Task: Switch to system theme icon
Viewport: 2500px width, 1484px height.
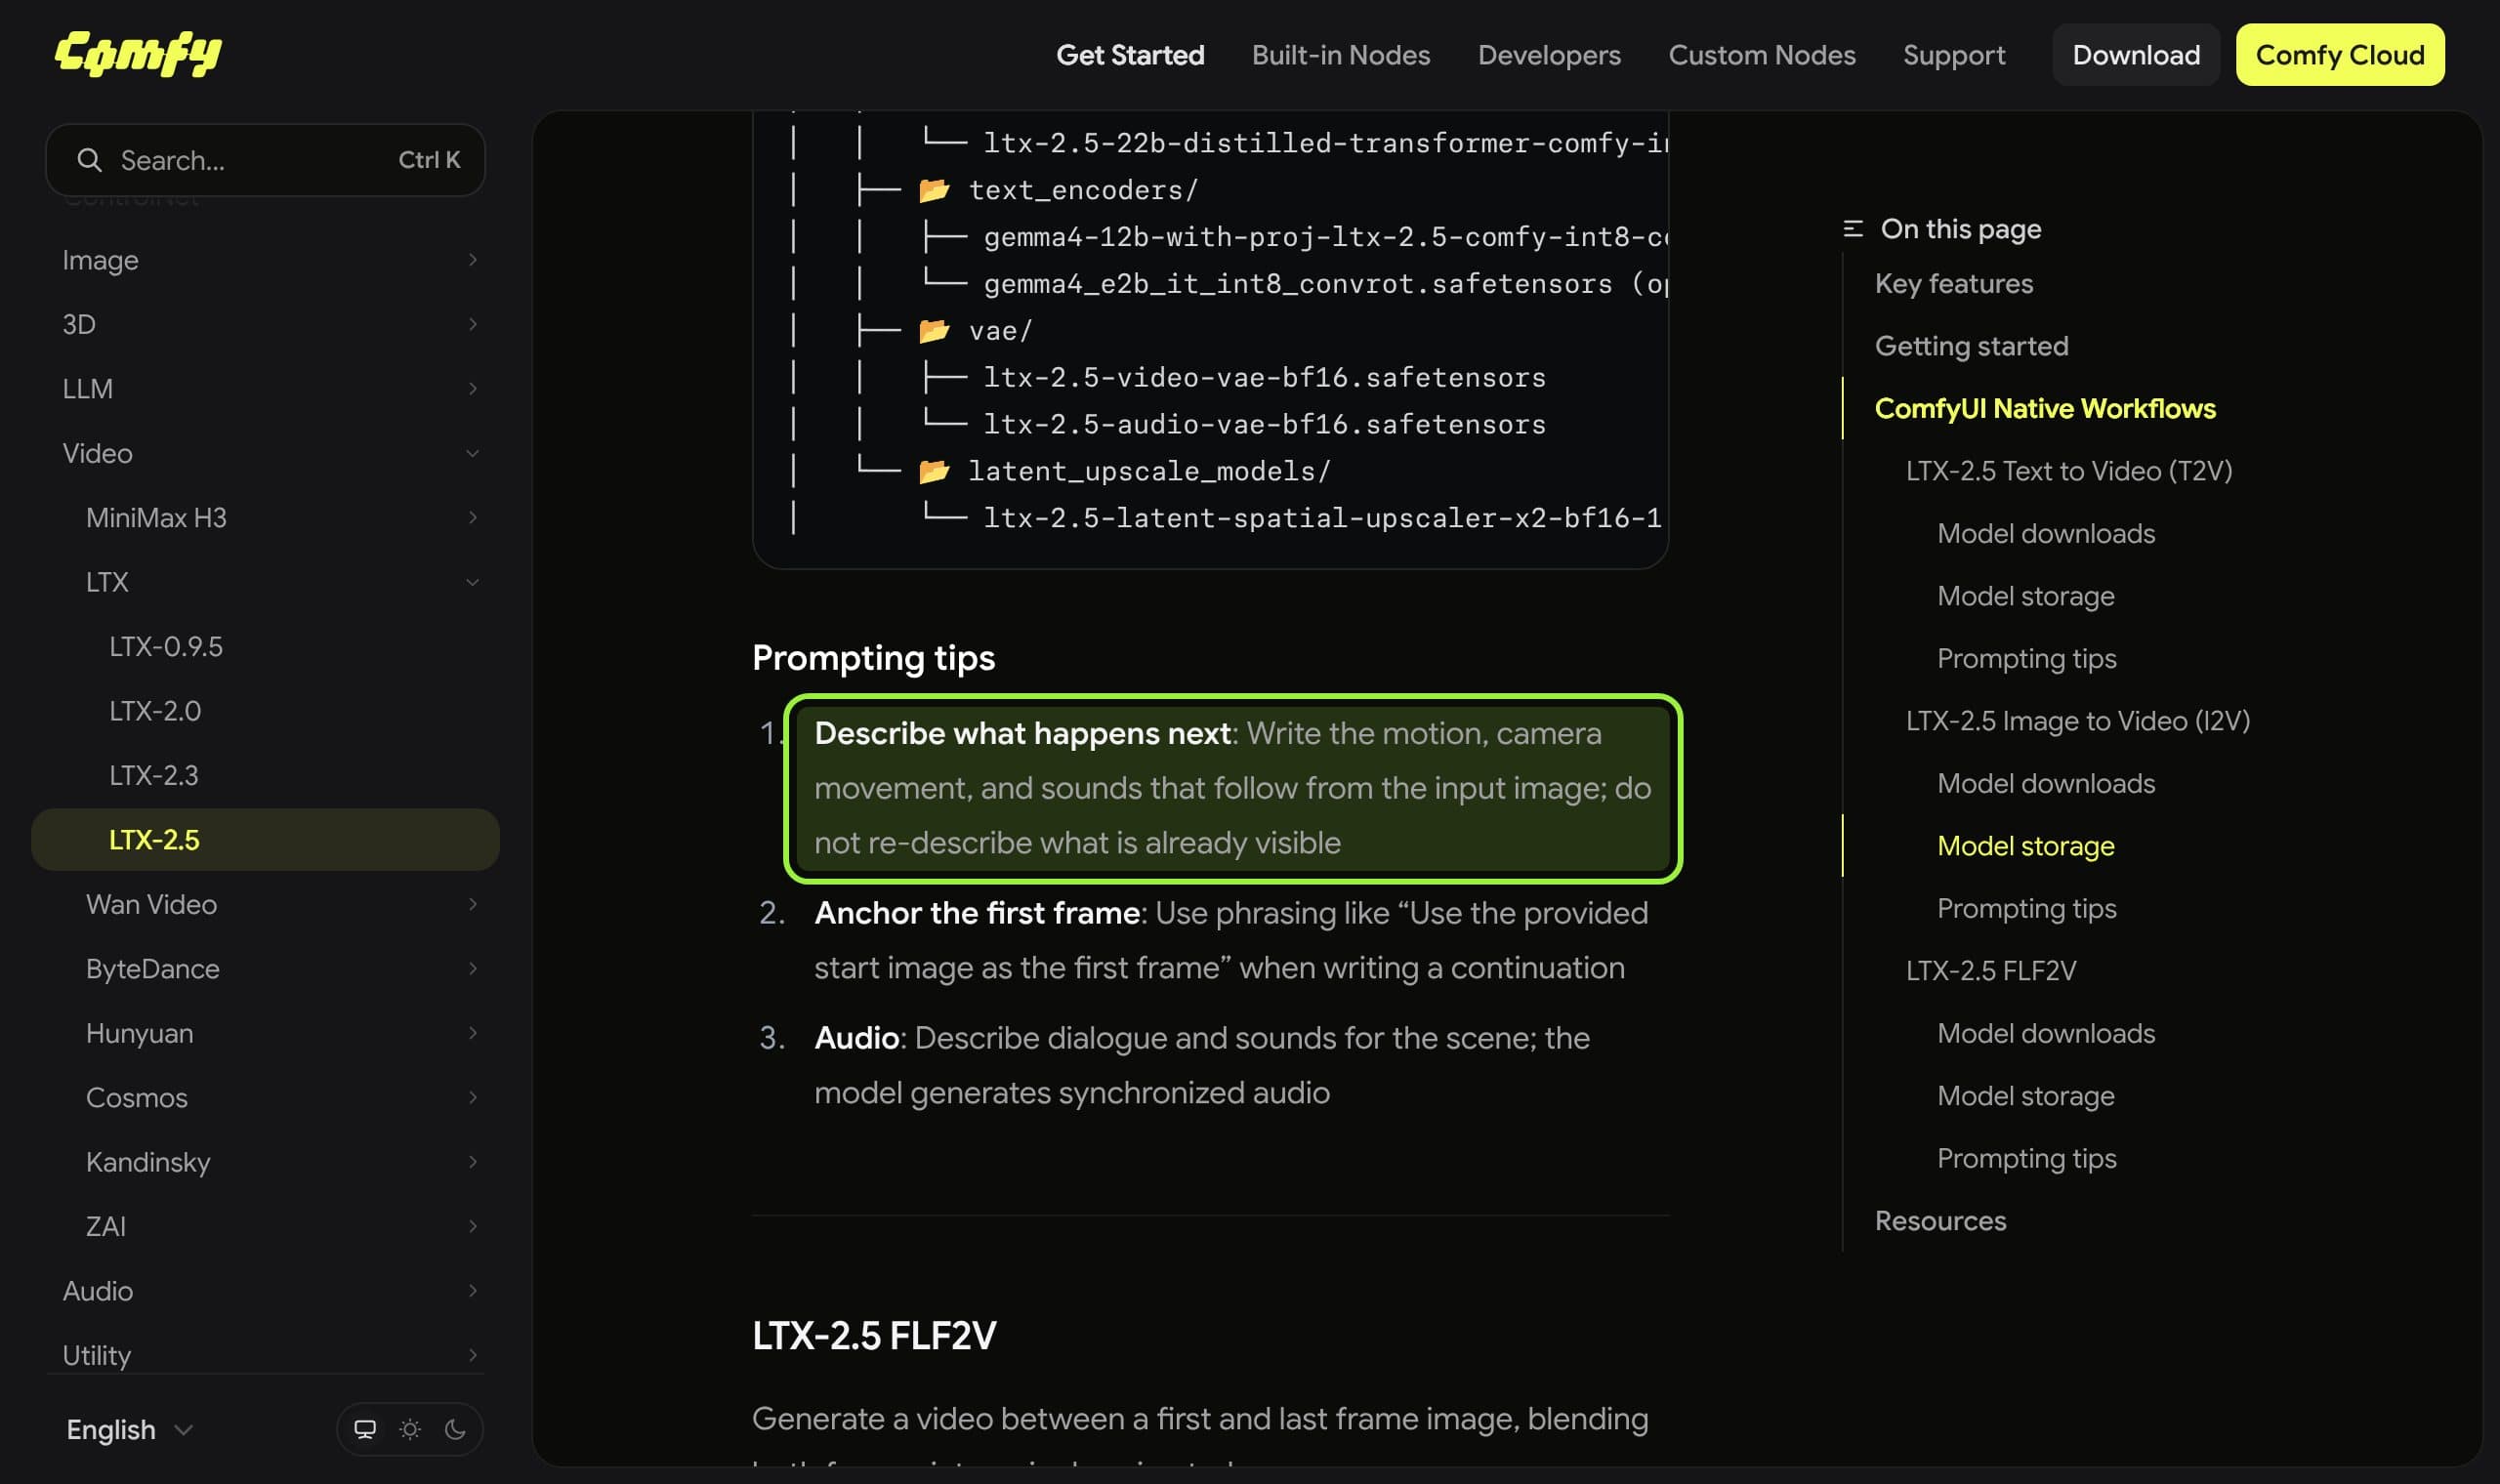Action: [x=365, y=1429]
